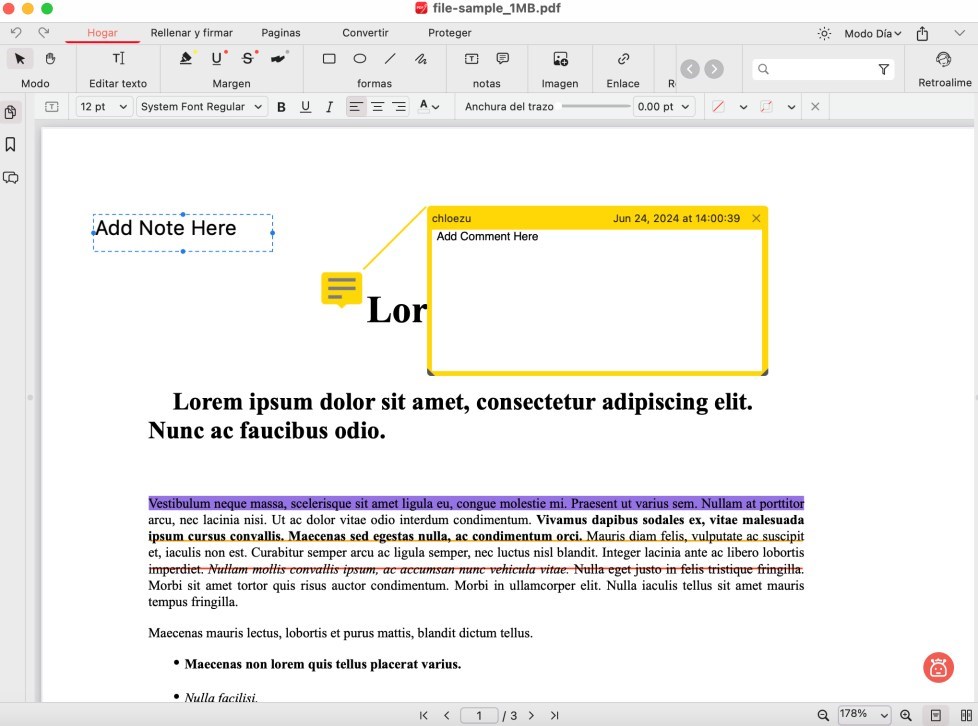The width and height of the screenshot is (978, 726).
Task: Toggle italic formatting in the format bar
Action: click(329, 106)
